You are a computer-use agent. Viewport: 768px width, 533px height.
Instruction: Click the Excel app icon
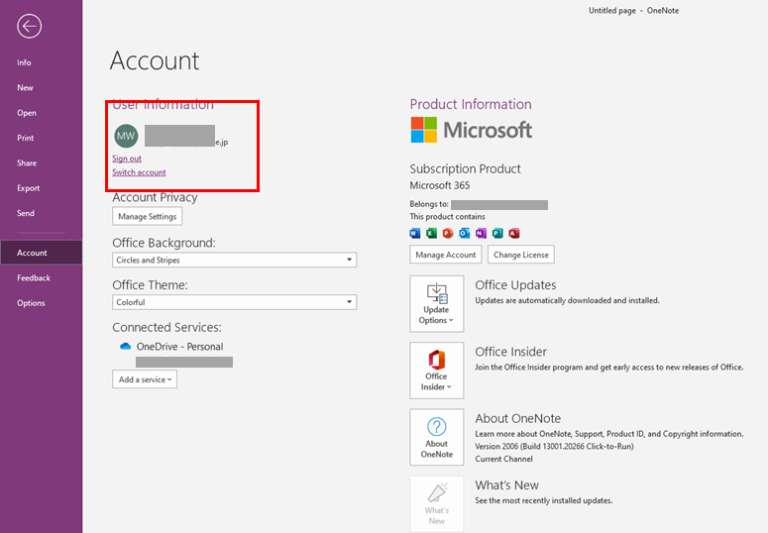[432, 233]
